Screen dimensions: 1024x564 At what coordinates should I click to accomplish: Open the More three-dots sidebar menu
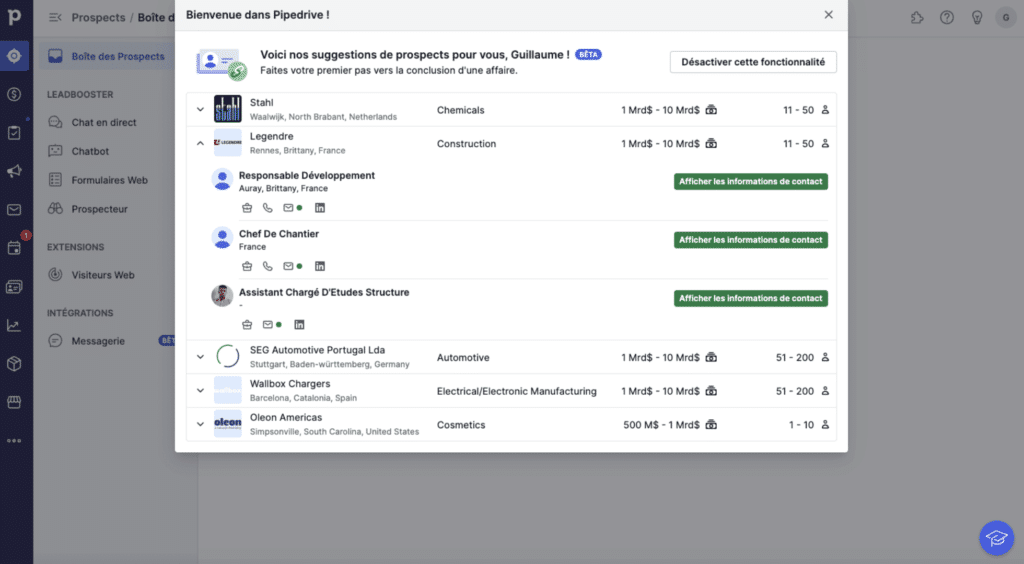(x=14, y=441)
